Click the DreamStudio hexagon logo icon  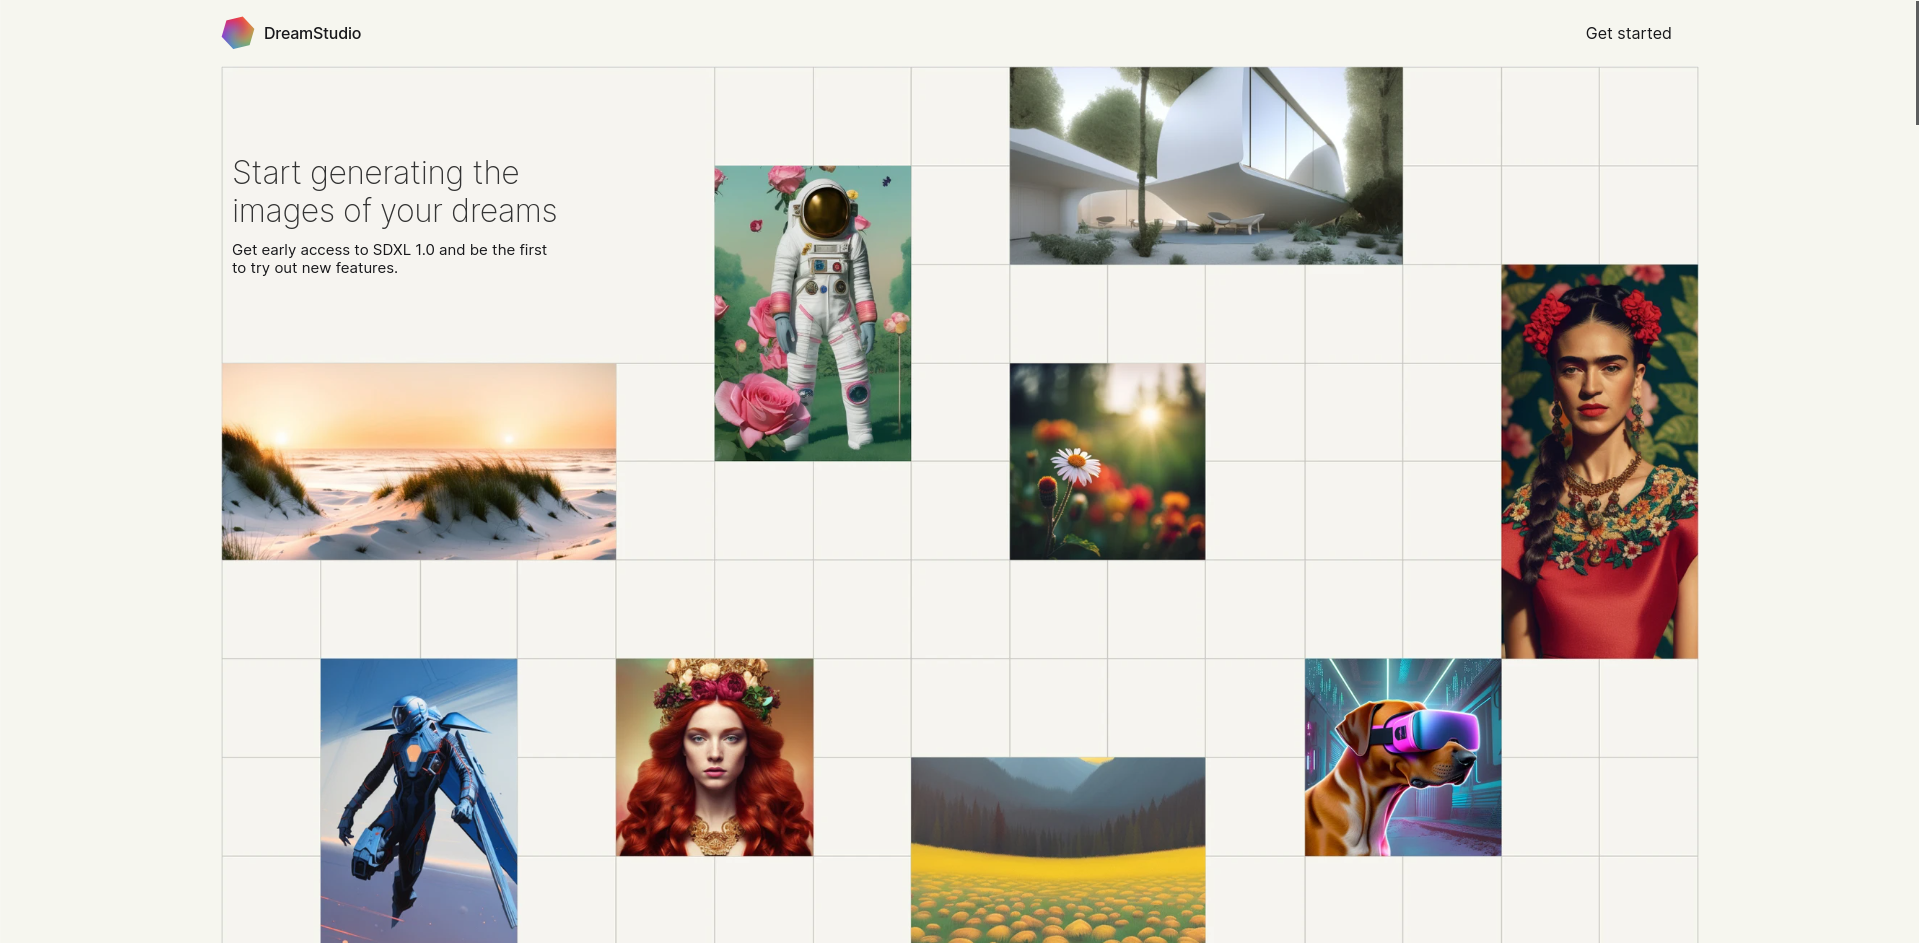237,33
